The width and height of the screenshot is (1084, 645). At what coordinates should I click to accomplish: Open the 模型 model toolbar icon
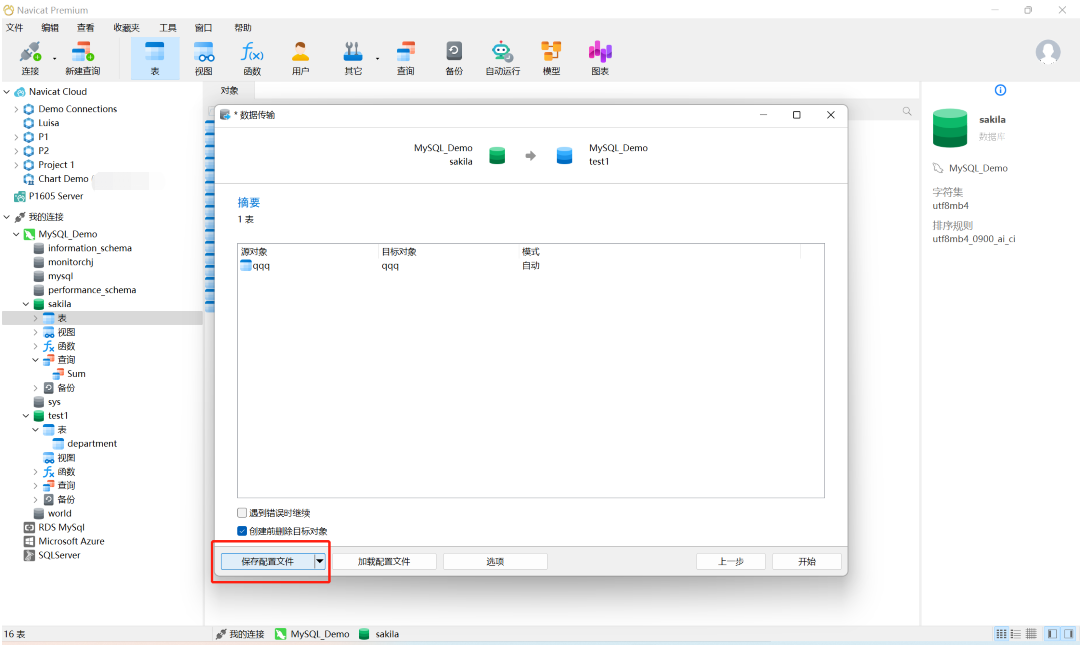click(551, 56)
